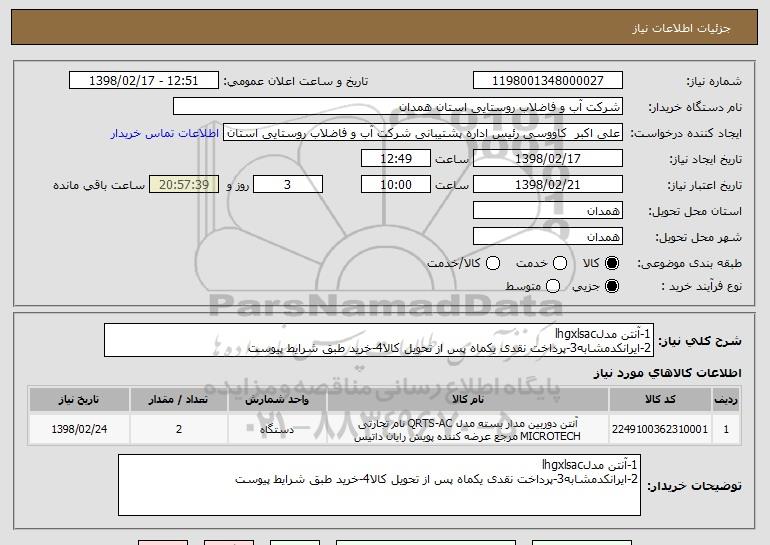This screenshot has height=545, width=770.
Task: Click the کد کالا column header
Action: 660,400
